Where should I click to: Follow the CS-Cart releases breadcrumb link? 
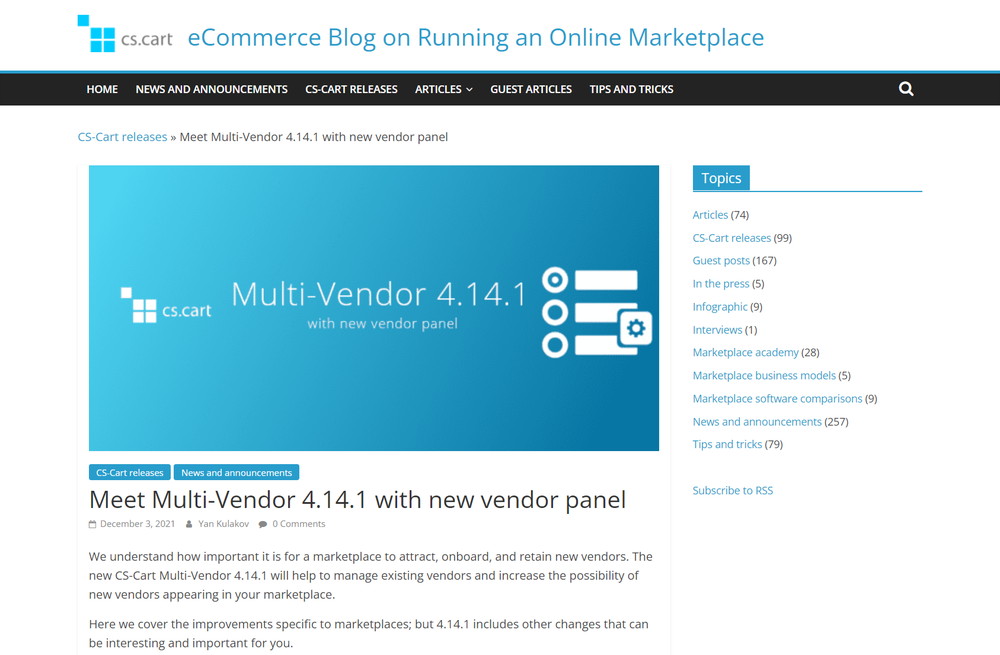tap(122, 136)
